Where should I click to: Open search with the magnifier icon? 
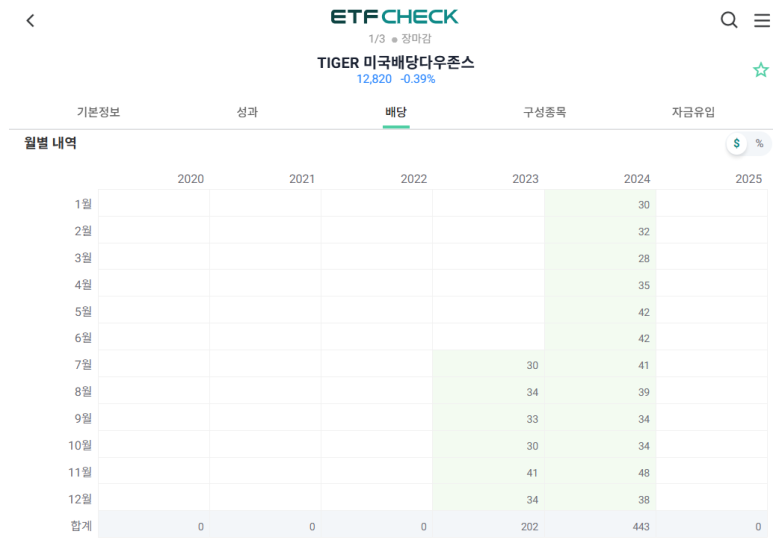pyautogui.click(x=729, y=20)
